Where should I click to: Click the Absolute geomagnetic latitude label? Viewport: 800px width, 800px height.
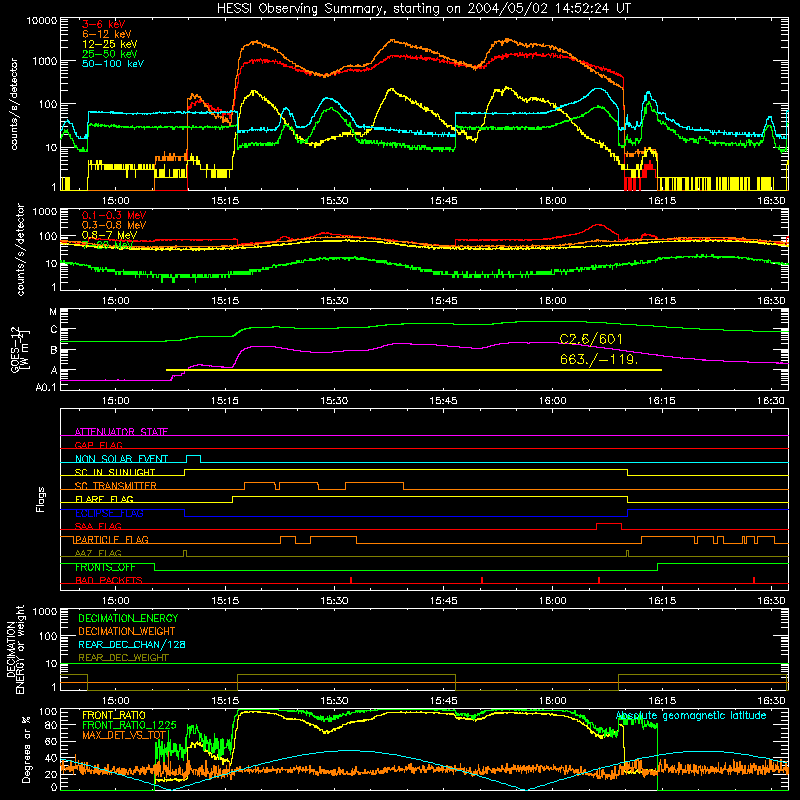coord(691,716)
